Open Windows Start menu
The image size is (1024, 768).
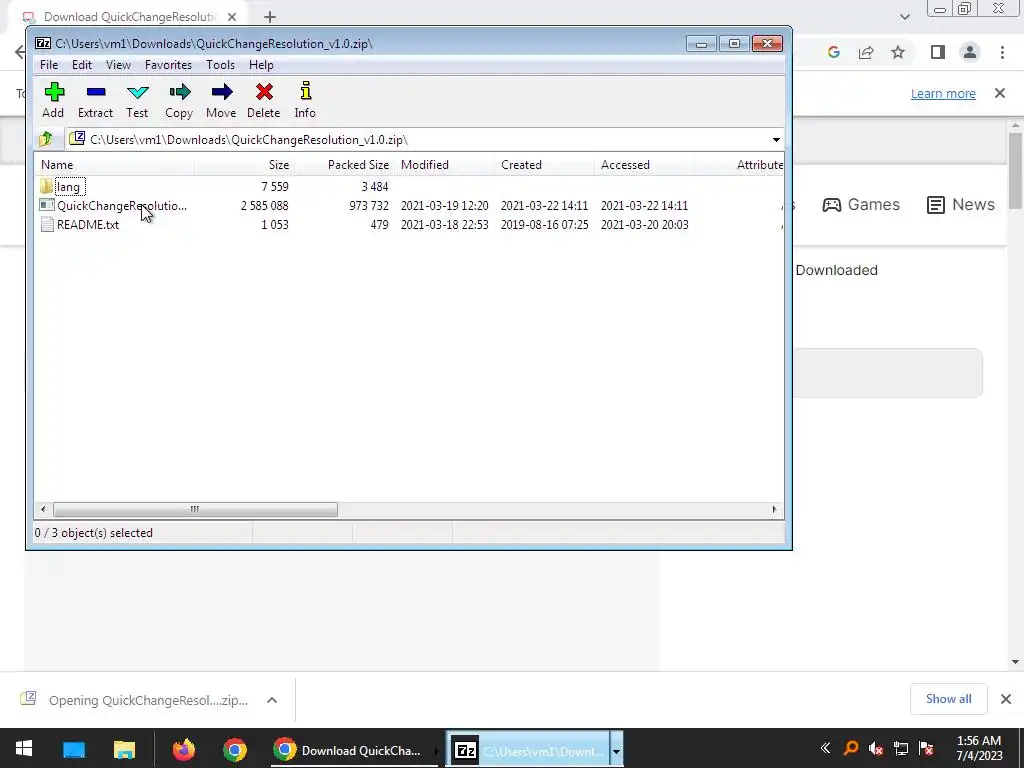click(x=24, y=748)
